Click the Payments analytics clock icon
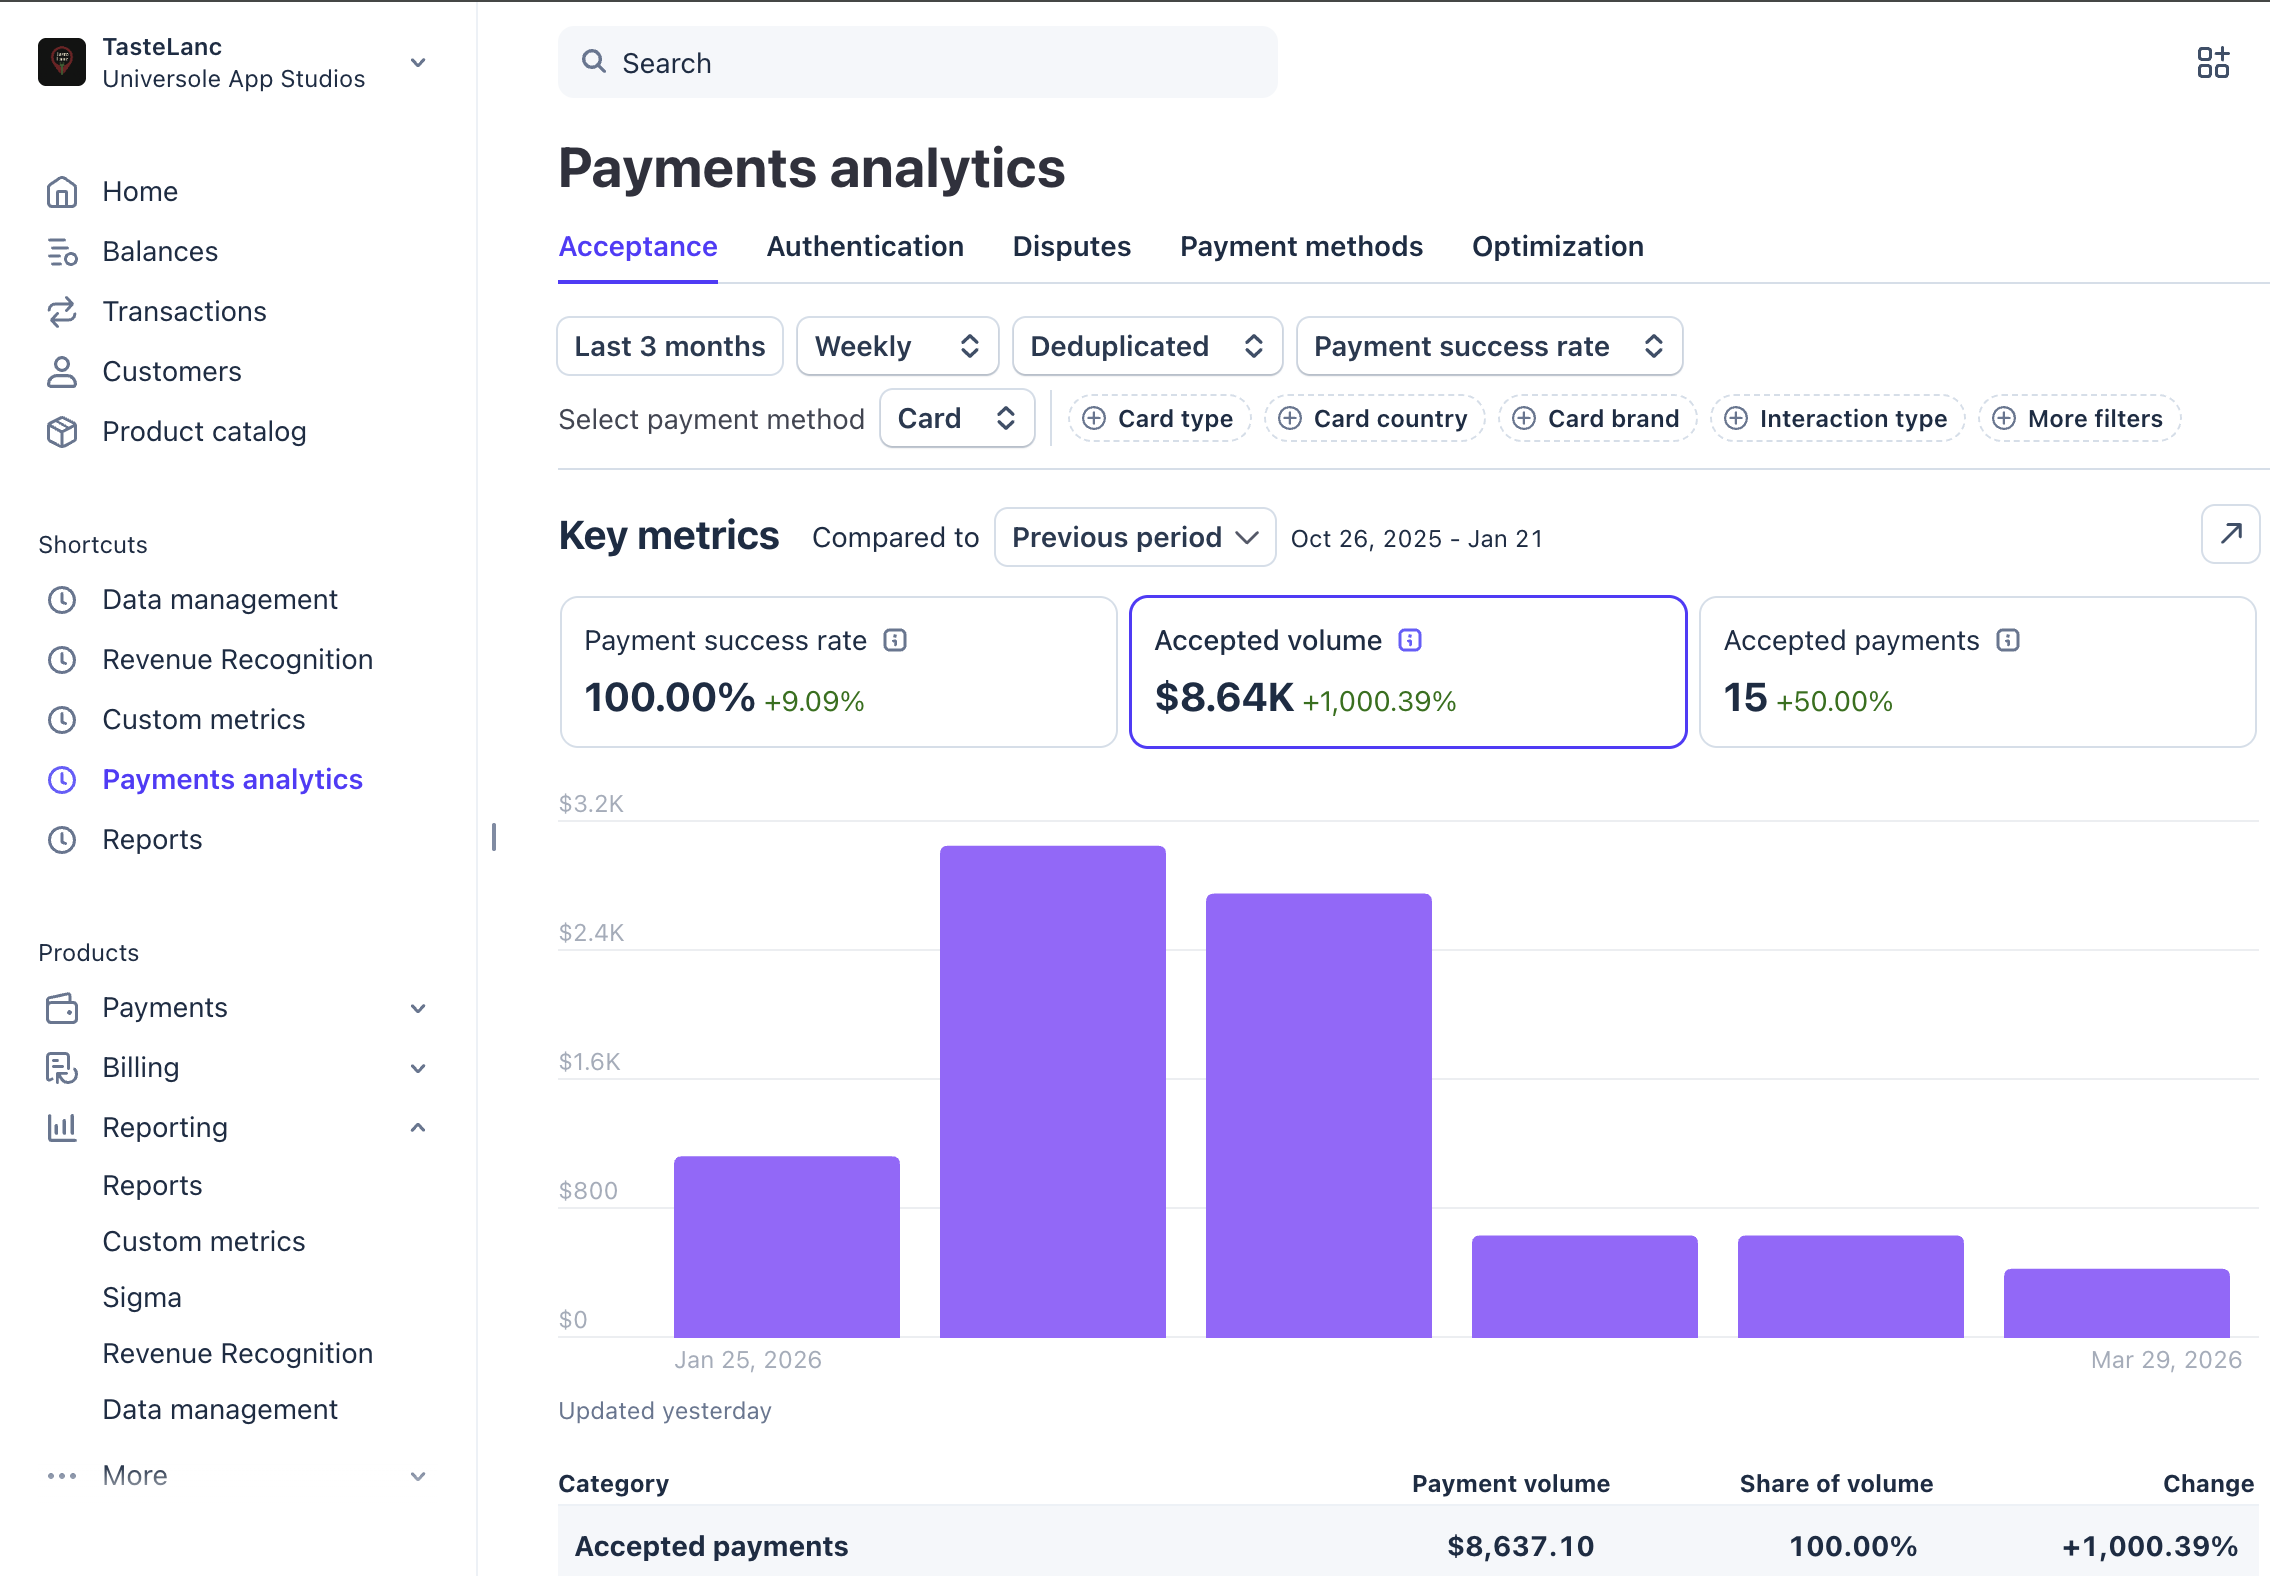The image size is (2270, 1576). point(62,780)
